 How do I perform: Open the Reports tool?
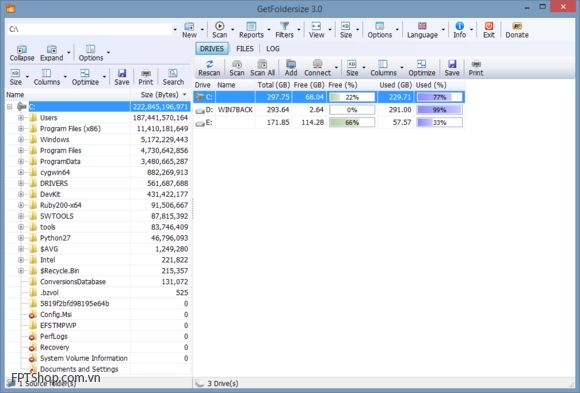coord(251,30)
